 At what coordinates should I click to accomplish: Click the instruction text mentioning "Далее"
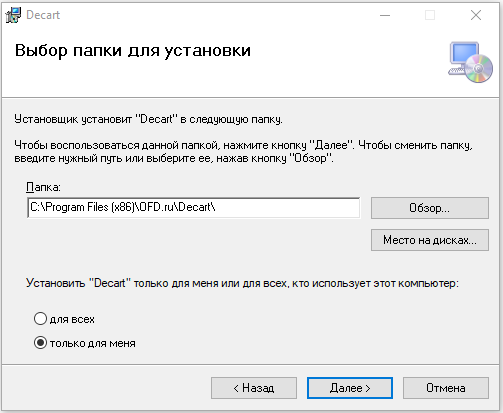(x=243, y=152)
